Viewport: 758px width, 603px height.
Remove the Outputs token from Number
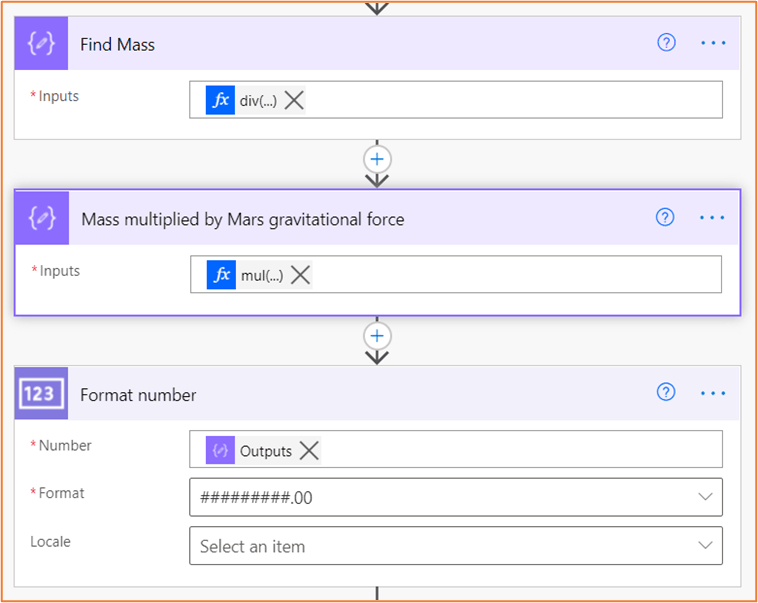pyautogui.click(x=309, y=450)
